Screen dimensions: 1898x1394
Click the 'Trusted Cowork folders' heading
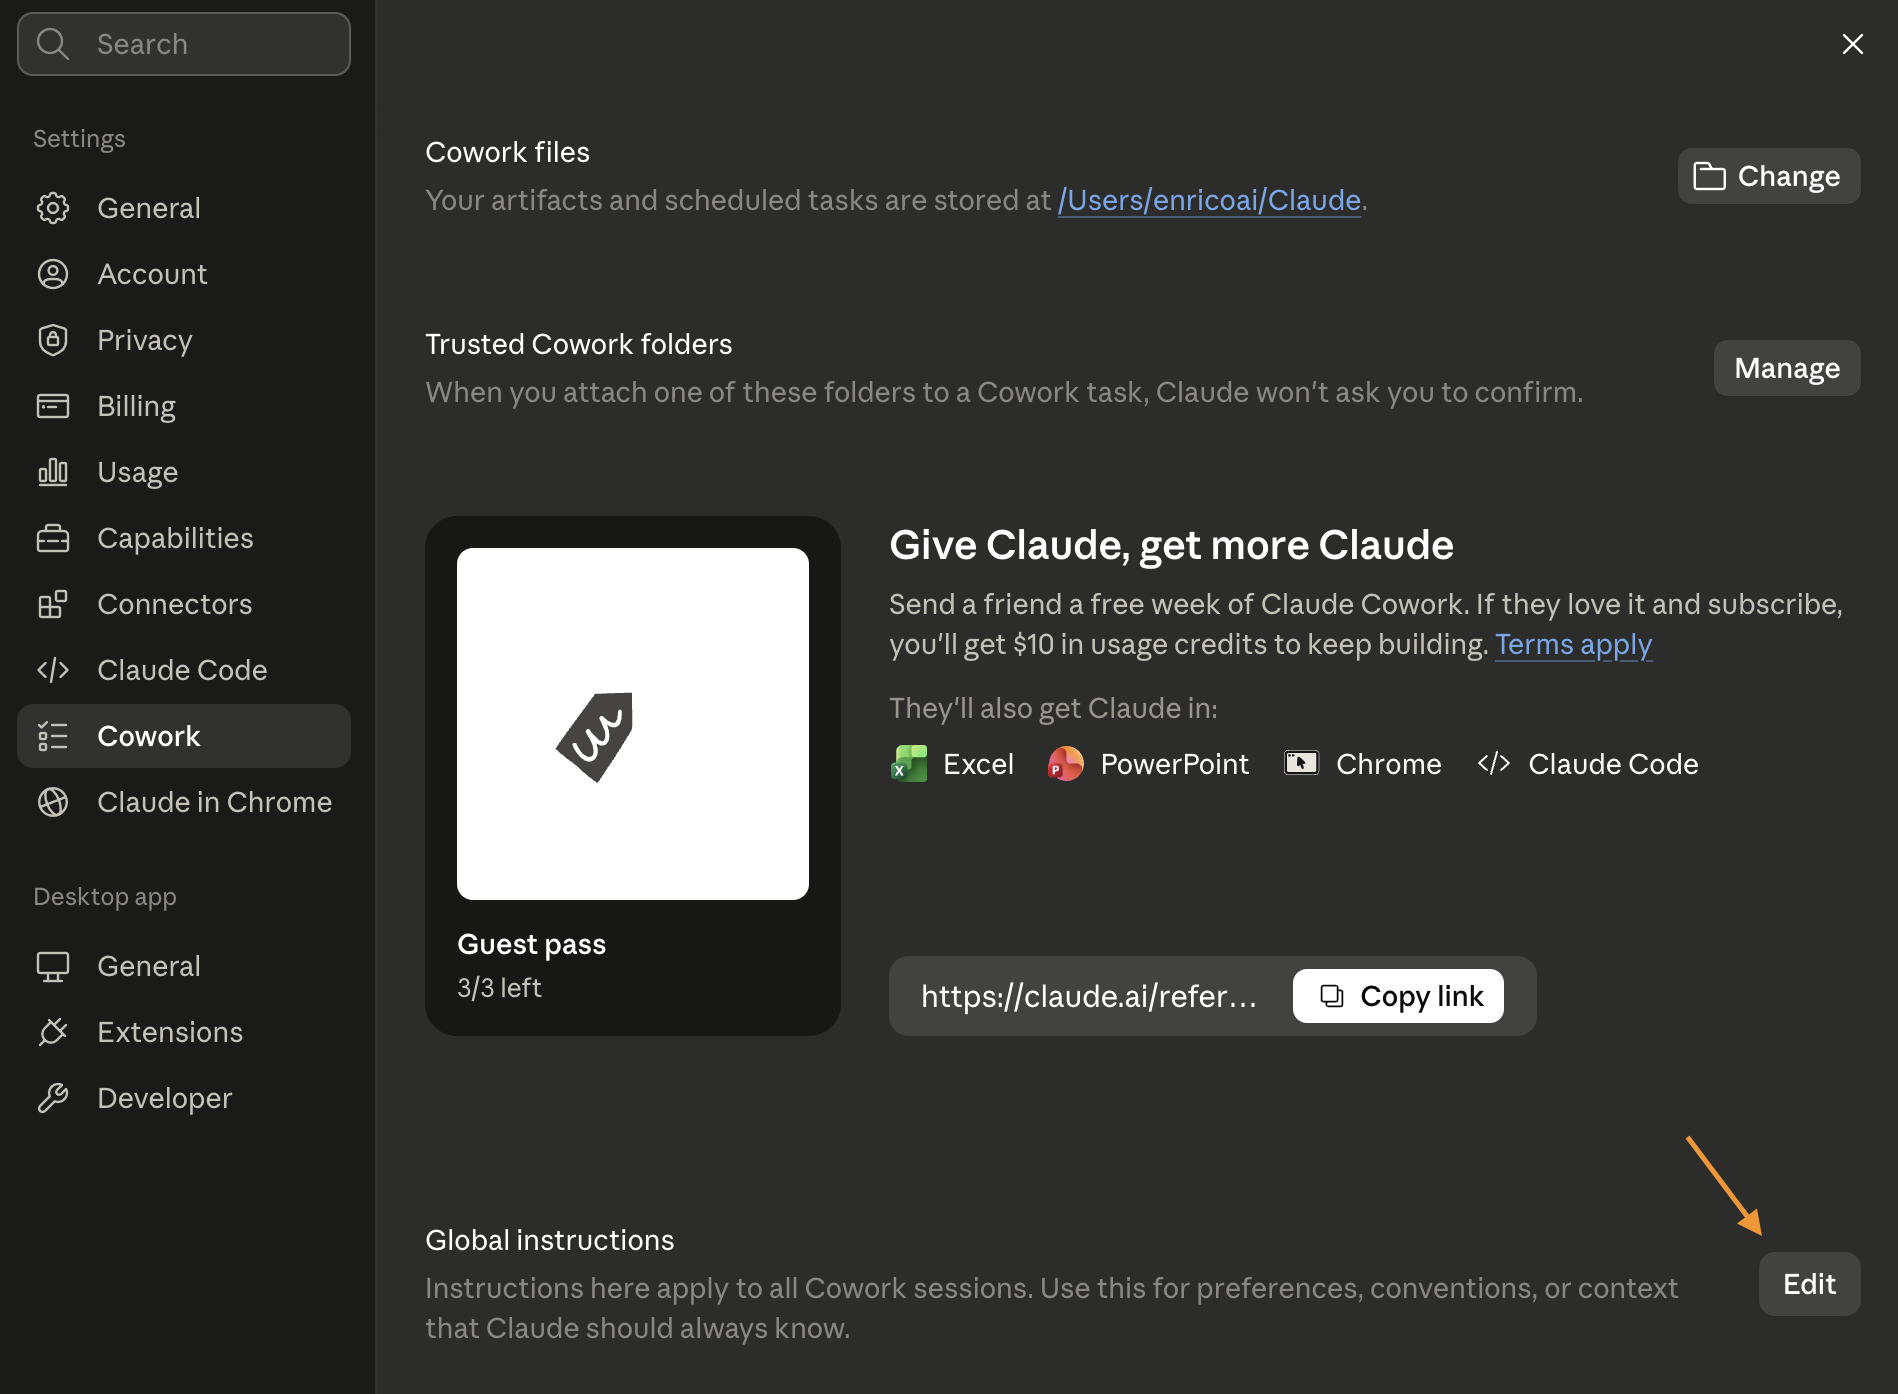[x=579, y=344]
